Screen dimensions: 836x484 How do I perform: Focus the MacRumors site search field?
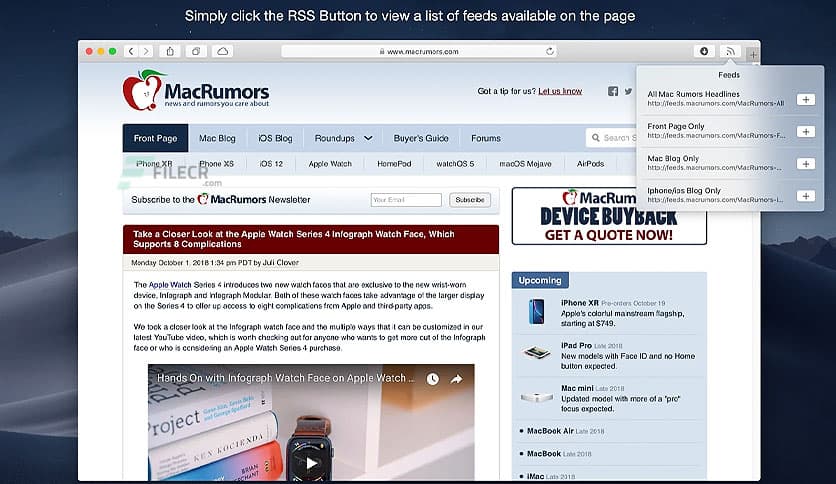click(x=611, y=138)
